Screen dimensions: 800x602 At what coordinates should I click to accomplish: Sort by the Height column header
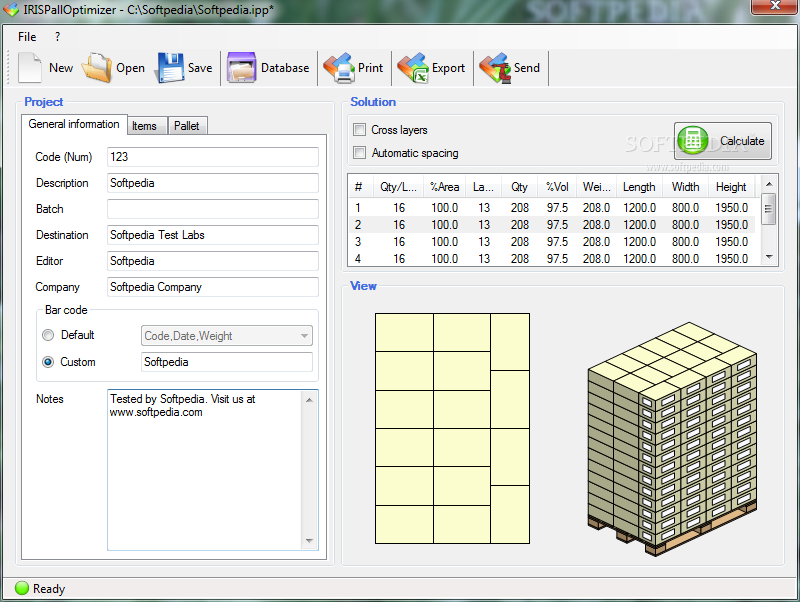click(x=731, y=187)
